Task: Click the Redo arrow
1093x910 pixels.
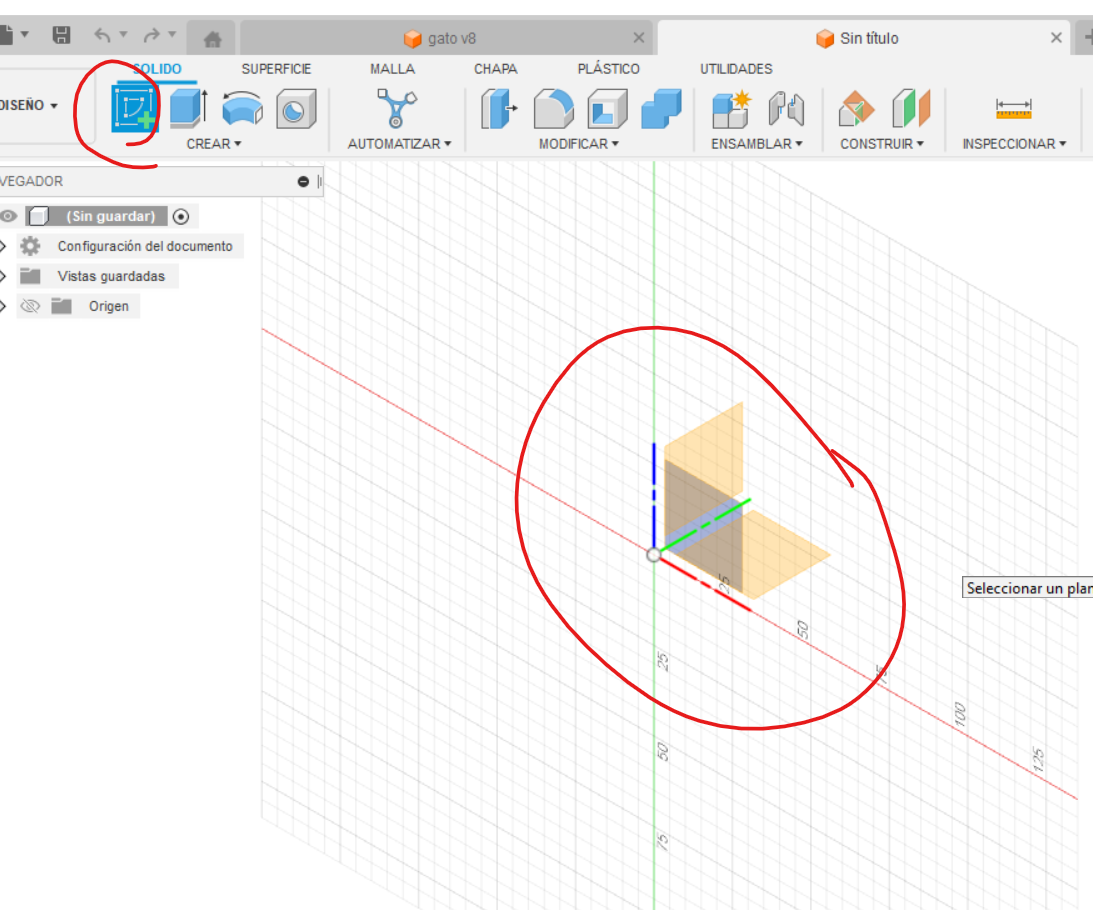Action: (151, 35)
